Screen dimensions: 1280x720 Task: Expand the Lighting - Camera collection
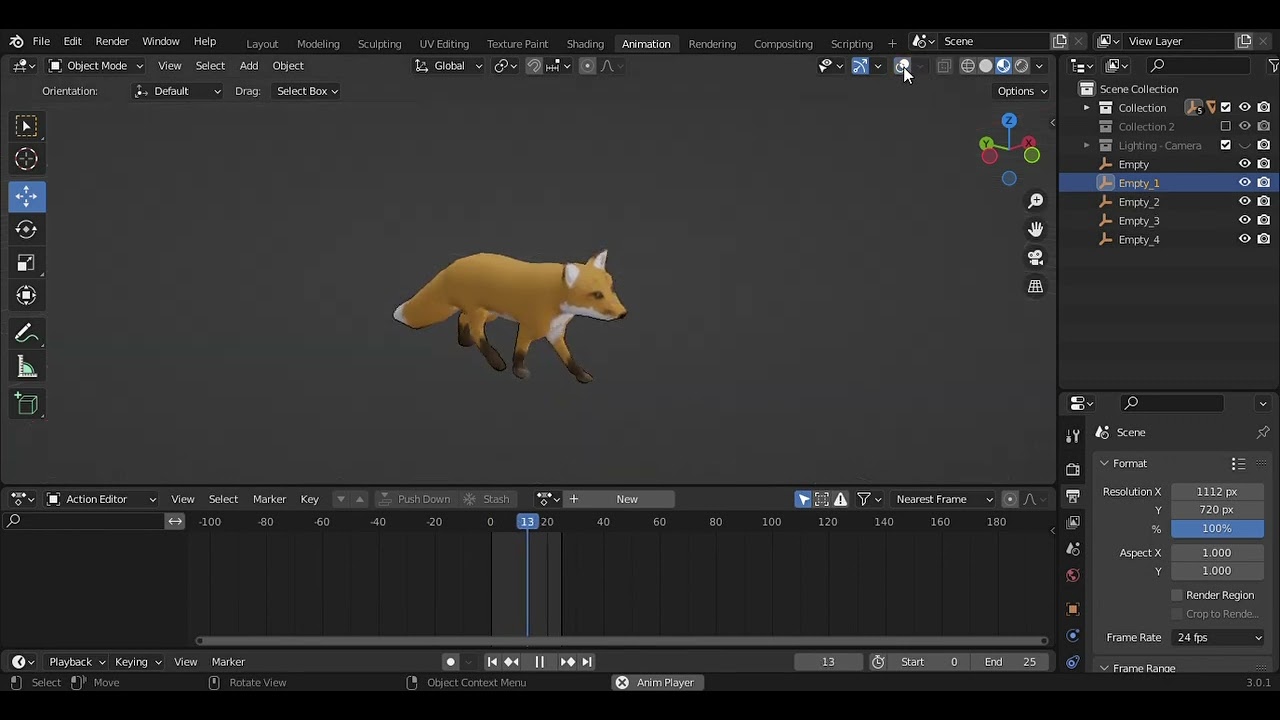click(1087, 146)
